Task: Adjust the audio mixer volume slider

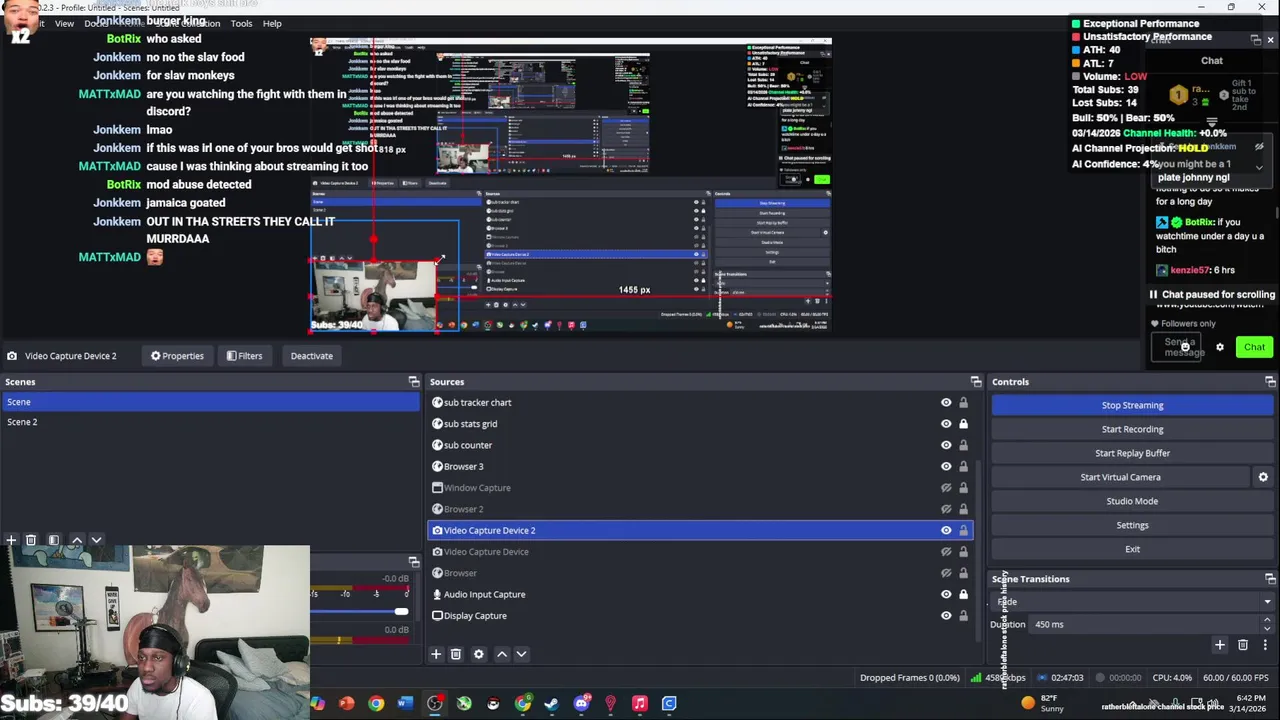Action: coord(401,611)
